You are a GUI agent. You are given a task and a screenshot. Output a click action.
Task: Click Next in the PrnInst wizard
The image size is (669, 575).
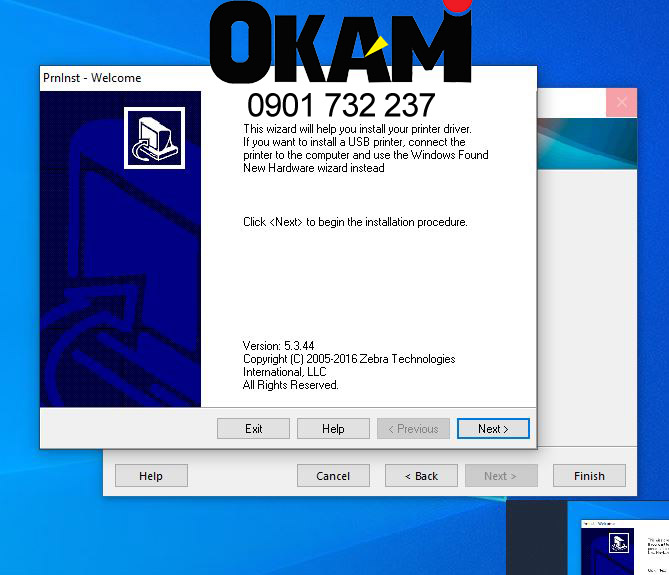(493, 428)
